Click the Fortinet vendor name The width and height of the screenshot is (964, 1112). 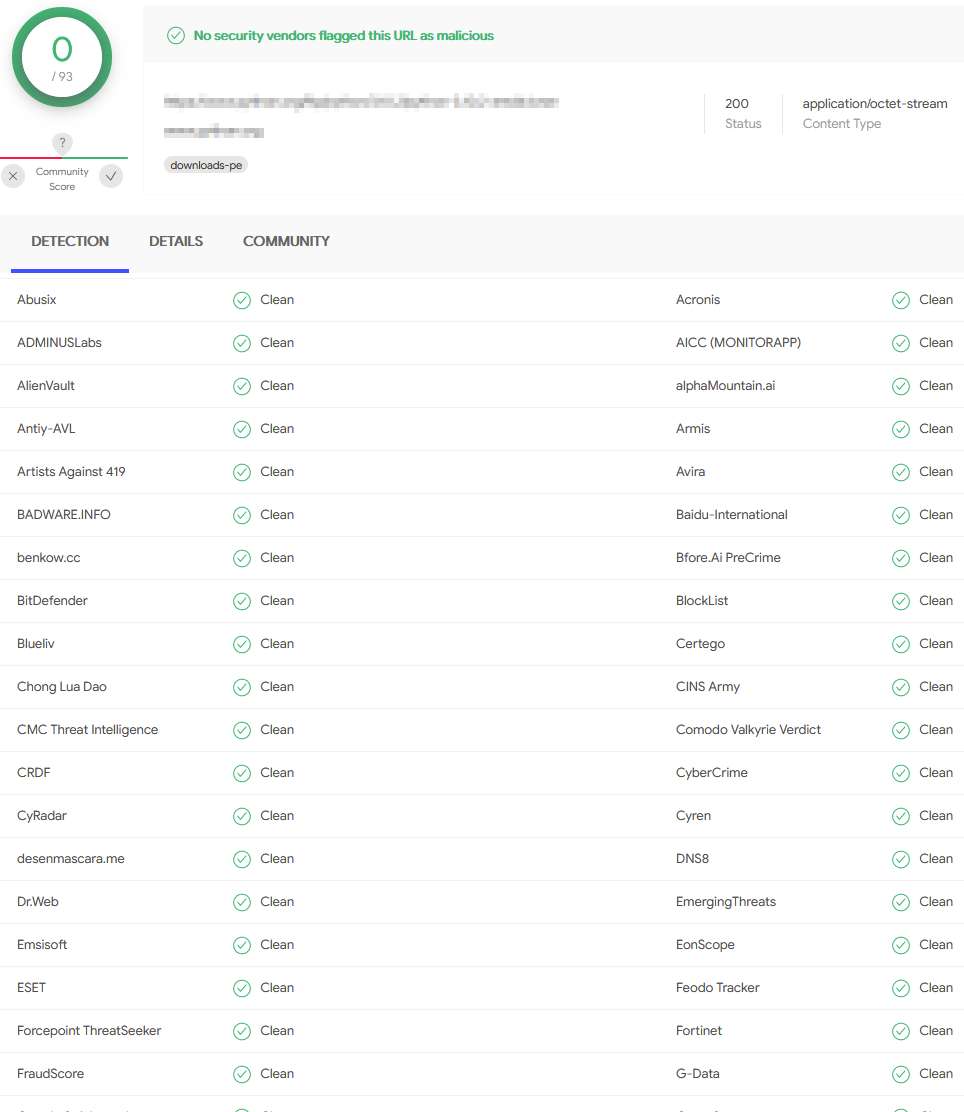[x=699, y=1030]
